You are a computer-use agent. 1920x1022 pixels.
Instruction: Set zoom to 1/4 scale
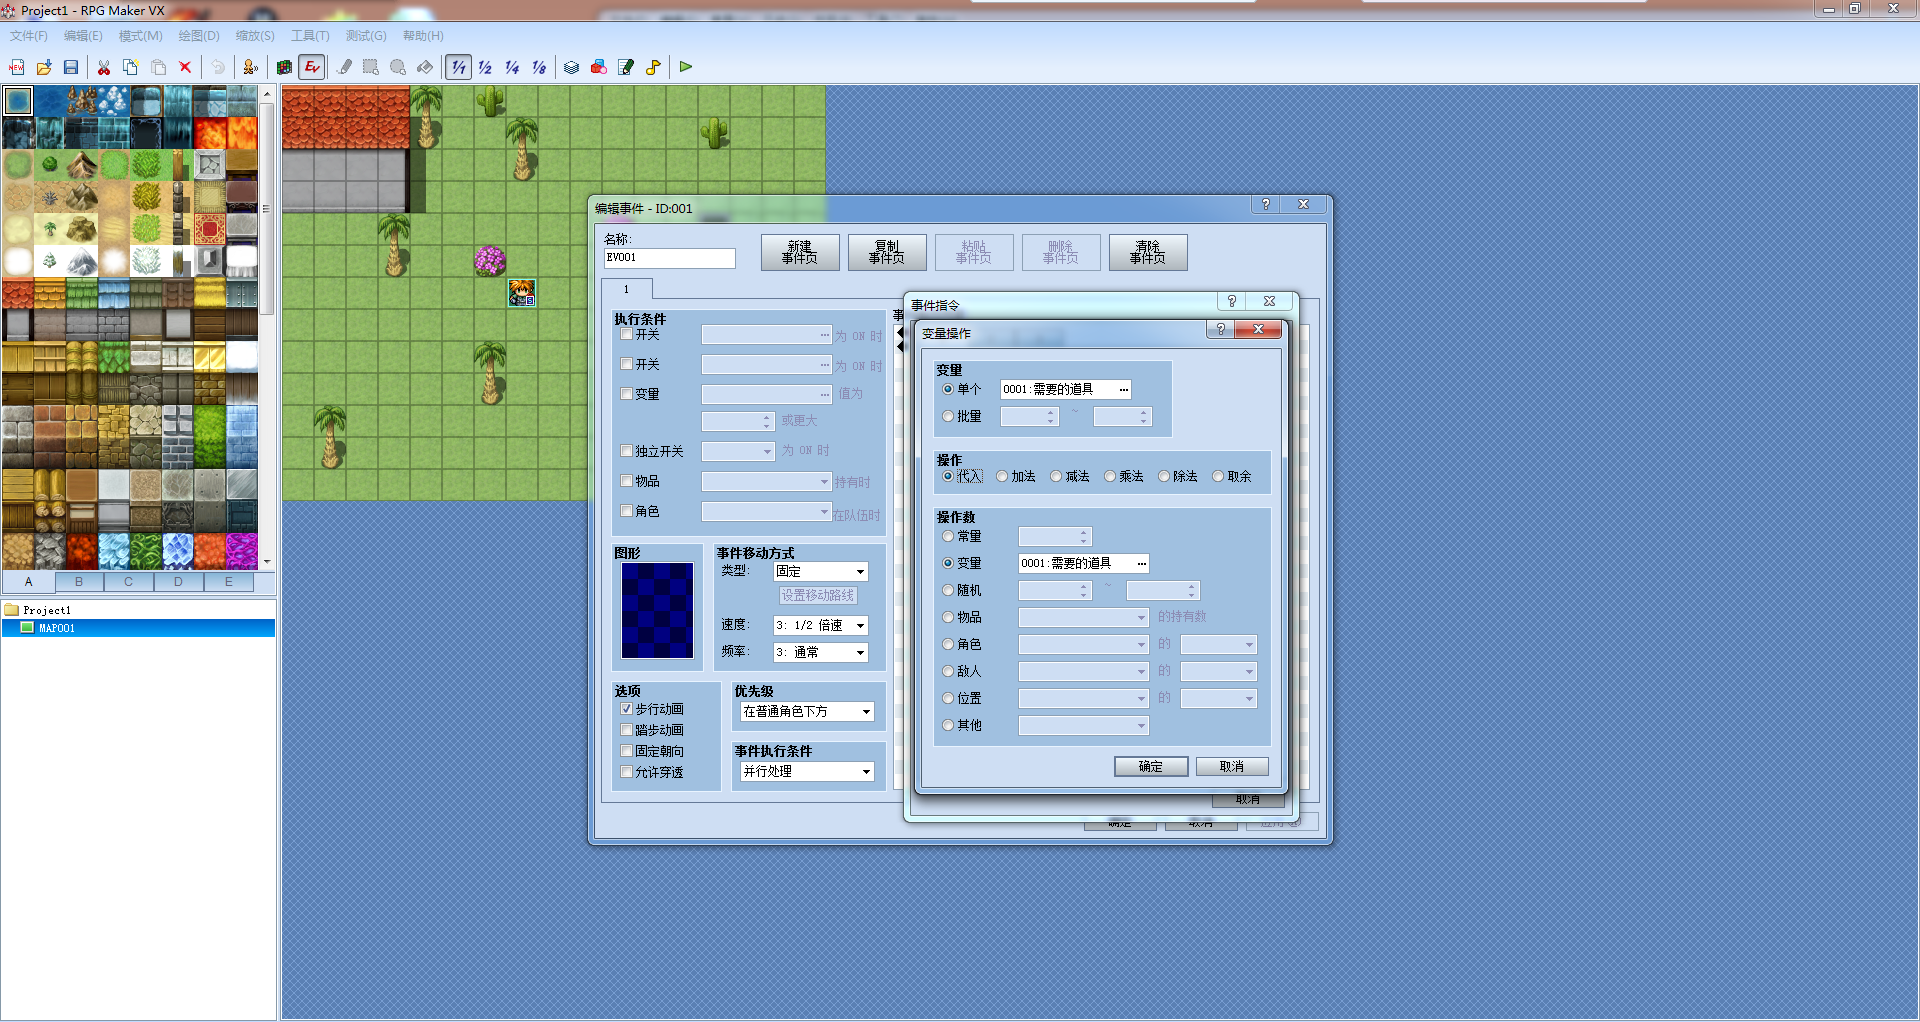point(512,67)
